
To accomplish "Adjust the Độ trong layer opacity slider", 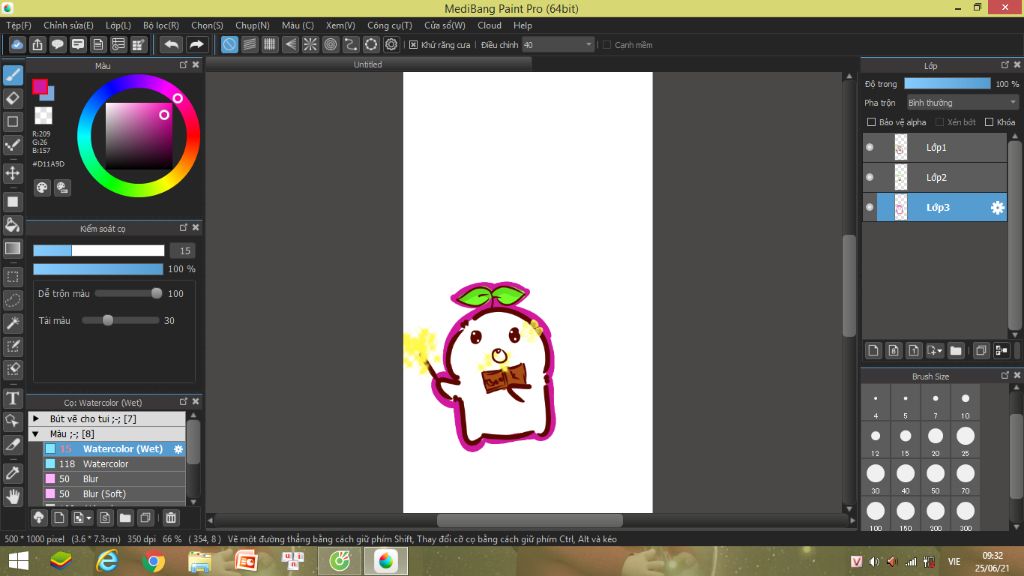I will (947, 84).
